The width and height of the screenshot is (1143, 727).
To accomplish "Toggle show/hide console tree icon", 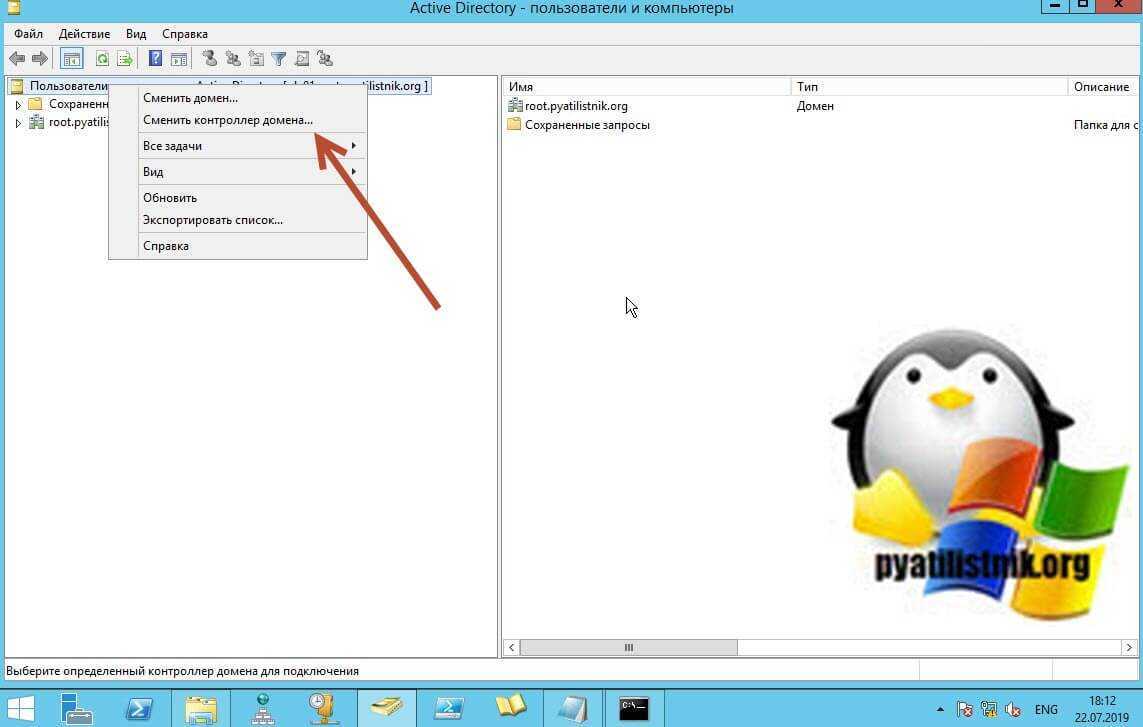I will 71,59.
